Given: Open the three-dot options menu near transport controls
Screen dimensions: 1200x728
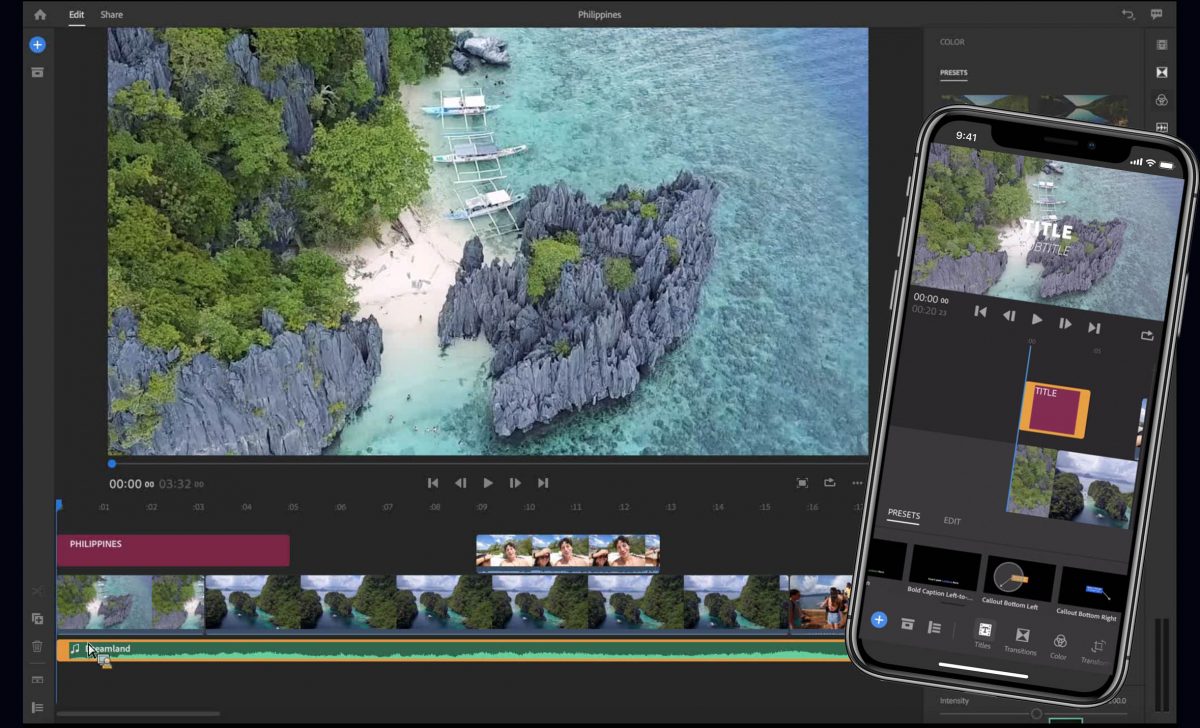Looking at the screenshot, I should coord(856,482).
